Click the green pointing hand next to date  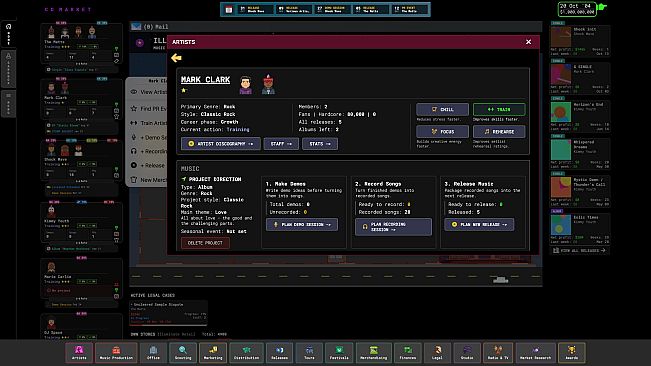point(602,7)
